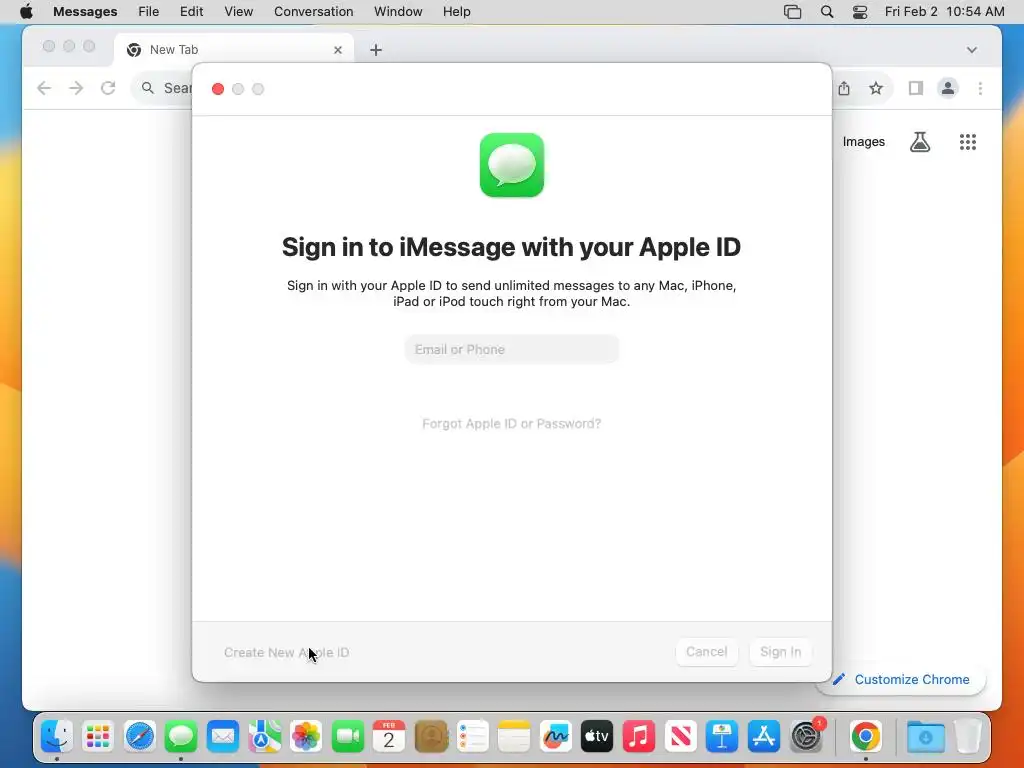Click Stage Manager icon in menu bar

pos(792,12)
